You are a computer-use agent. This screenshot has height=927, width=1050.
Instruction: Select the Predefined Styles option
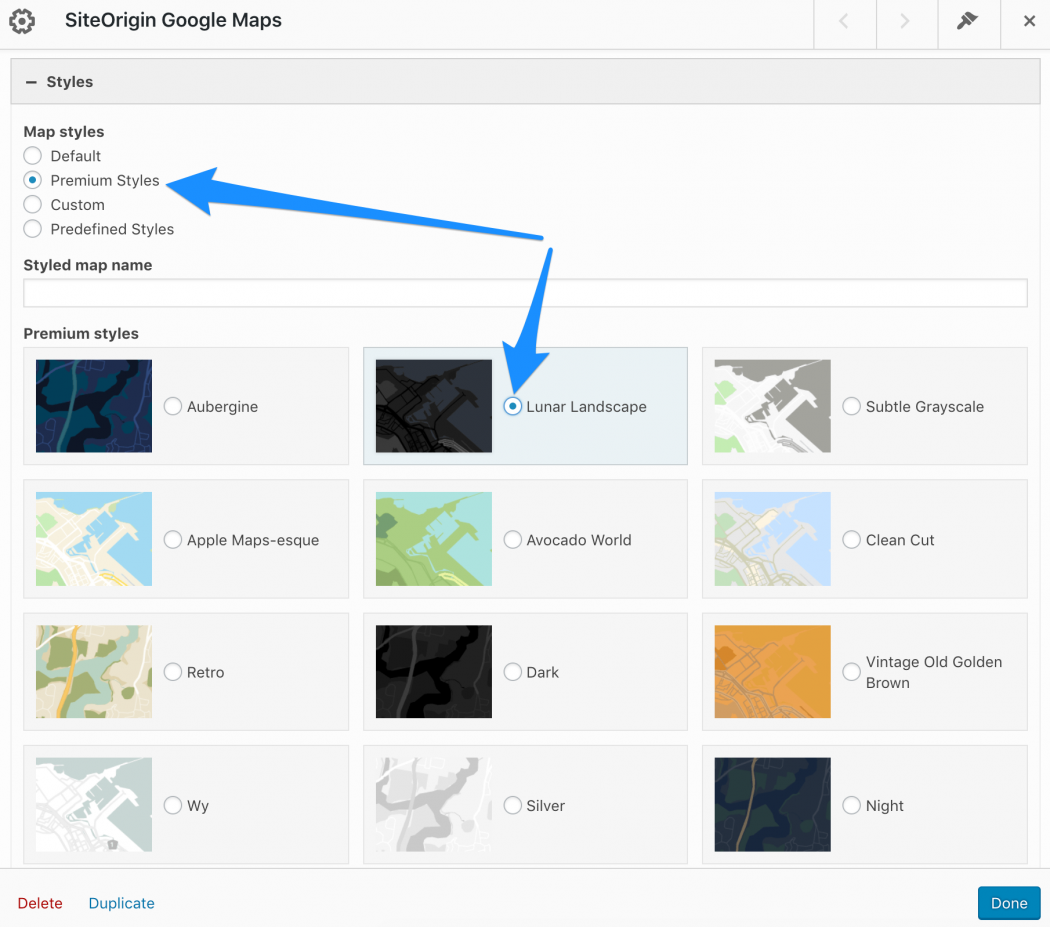tap(31, 228)
